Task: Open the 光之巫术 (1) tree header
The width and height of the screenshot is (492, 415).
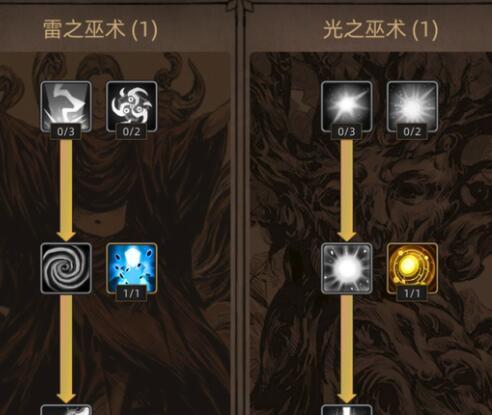Action: pos(380,29)
